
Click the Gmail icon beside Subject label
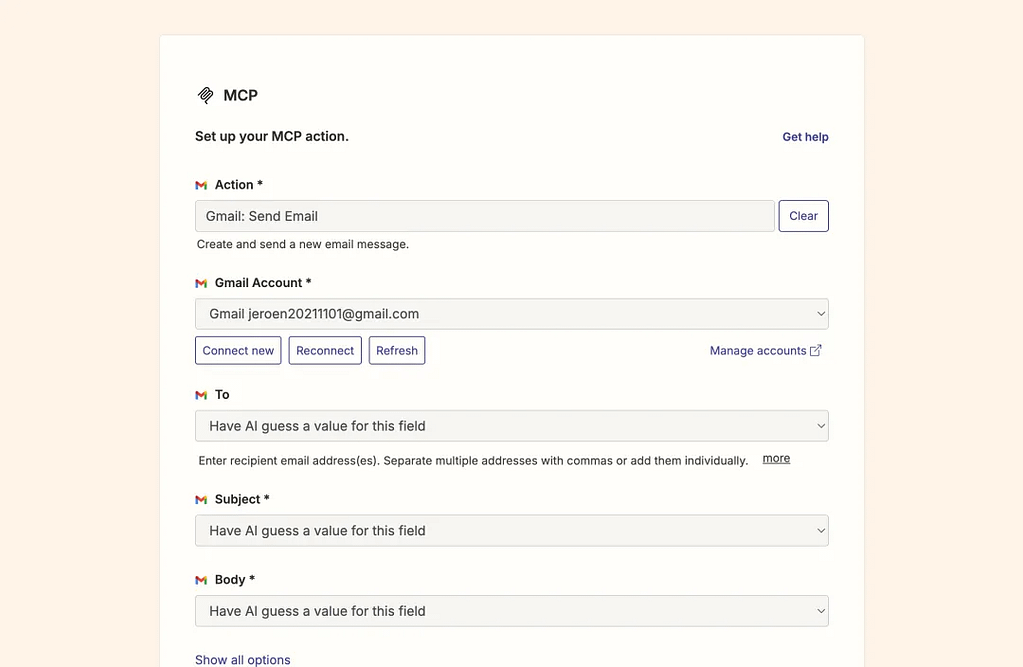click(x=201, y=500)
